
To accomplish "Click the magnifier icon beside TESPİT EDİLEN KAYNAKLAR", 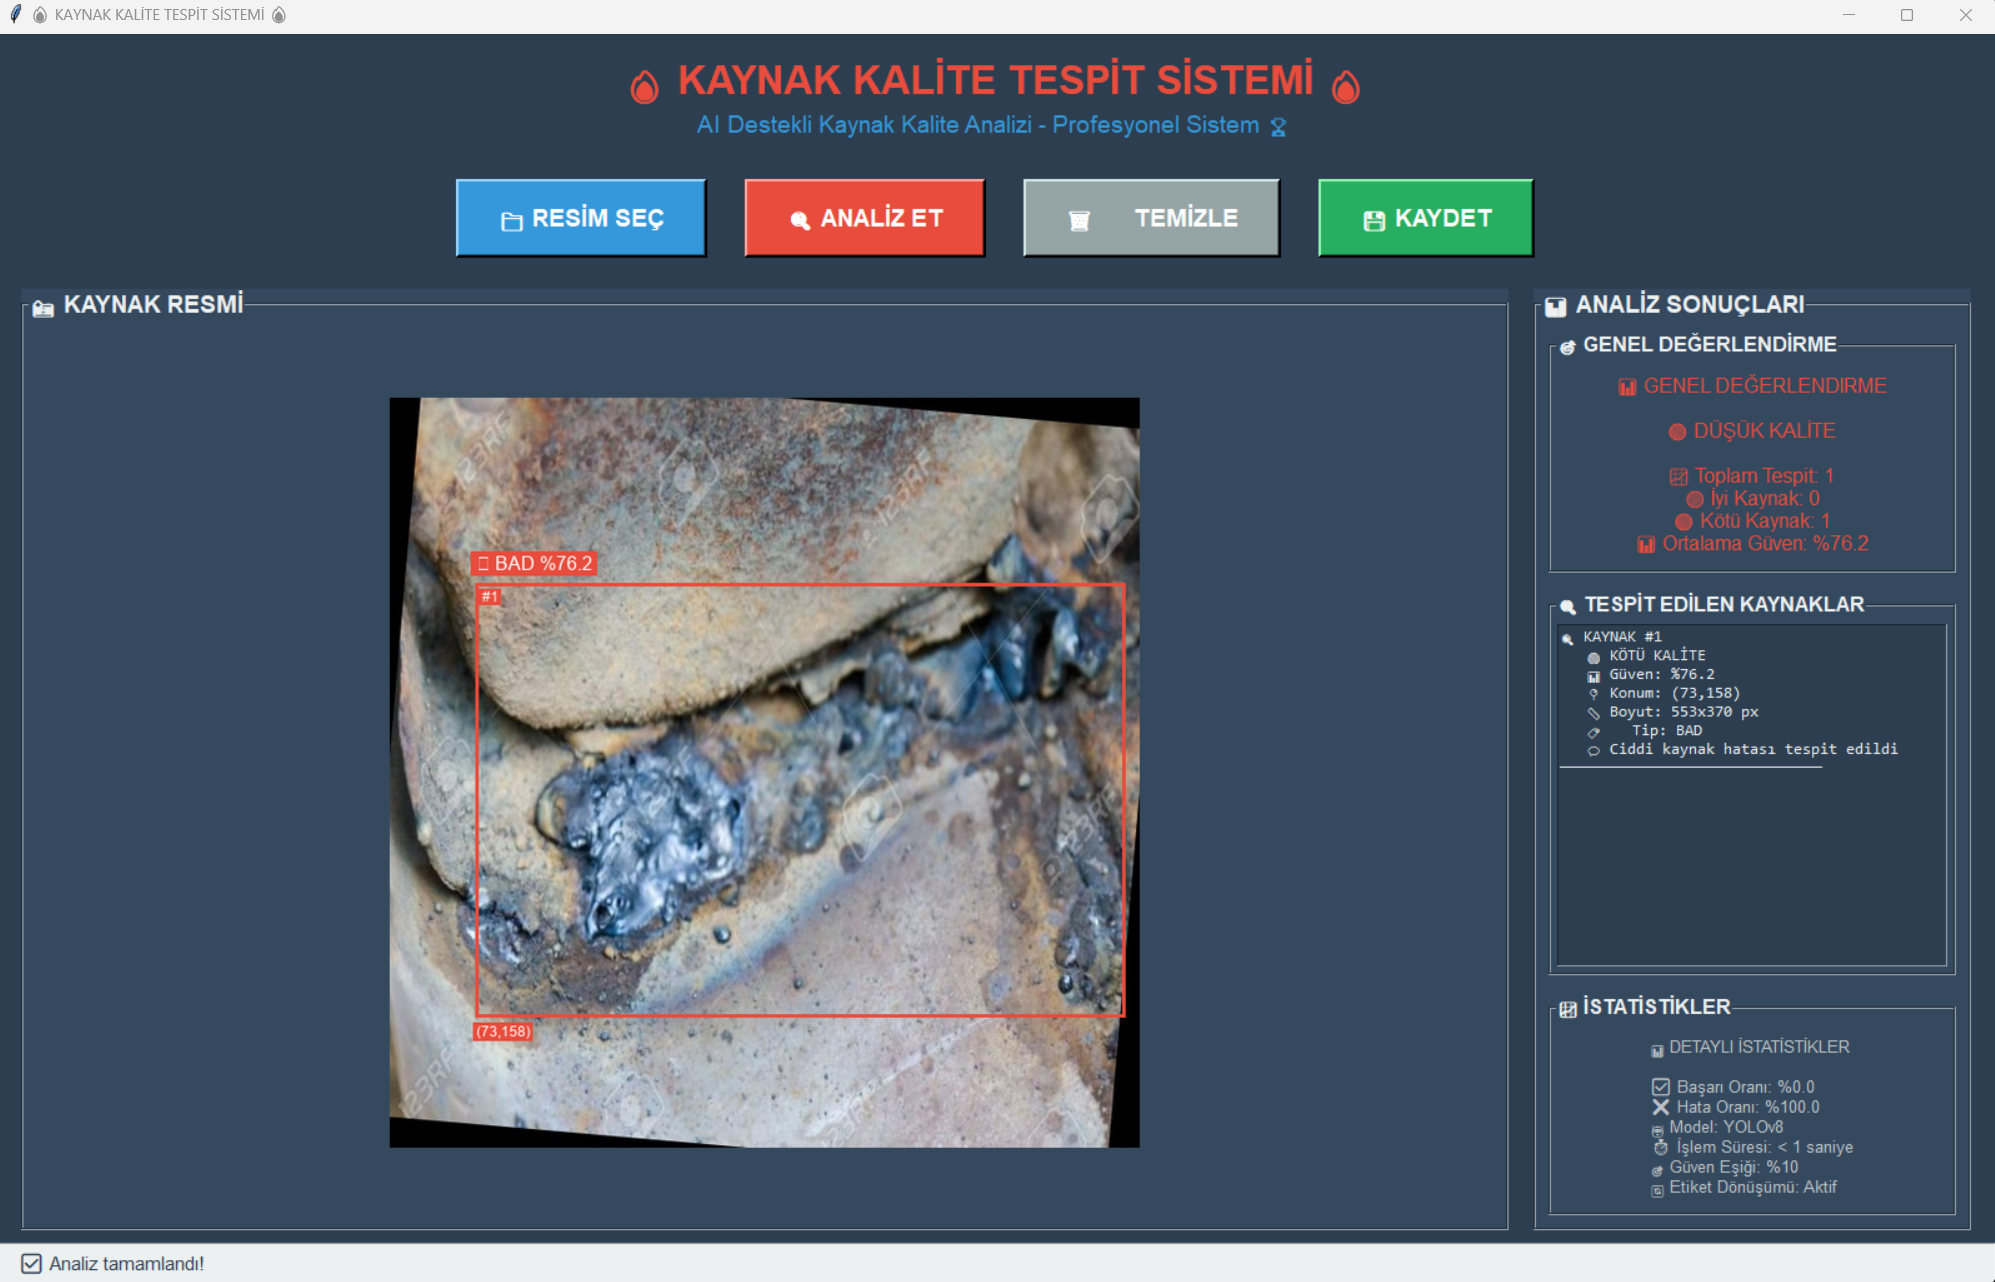I will (x=1567, y=606).
